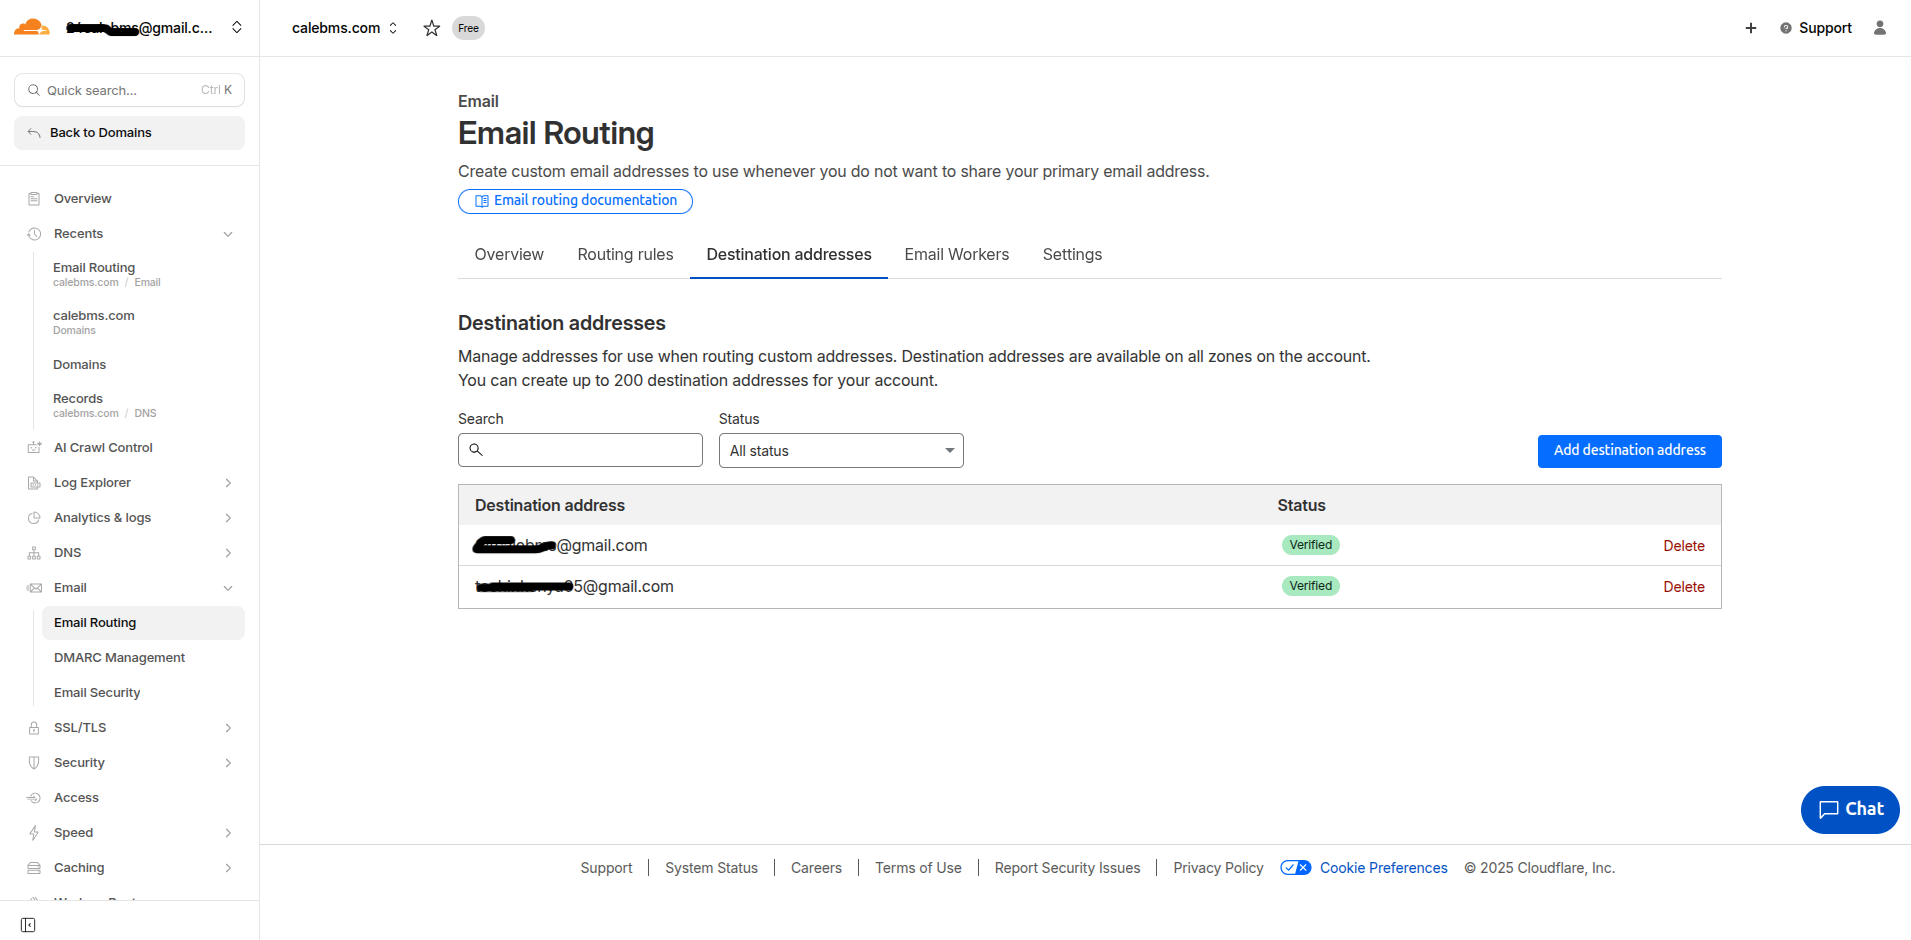Click the SSL/TLS lock icon

[x=34, y=728]
